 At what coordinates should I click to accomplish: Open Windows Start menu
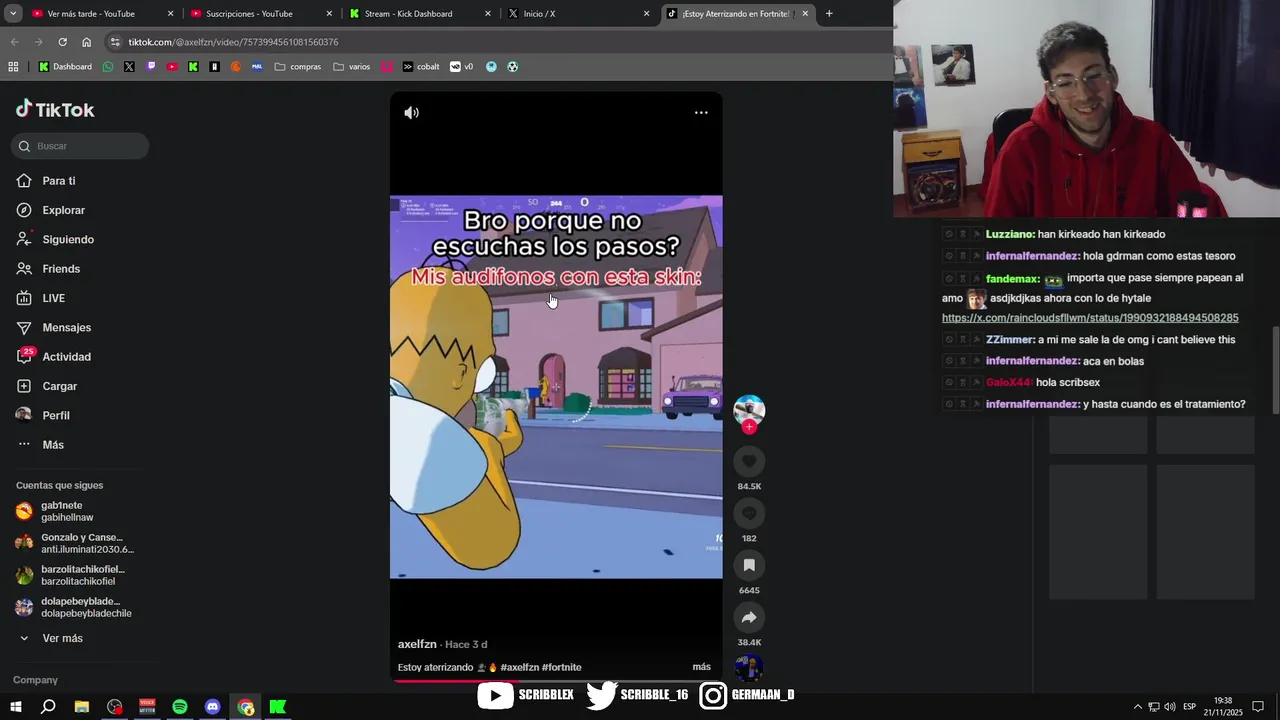click(x=15, y=707)
